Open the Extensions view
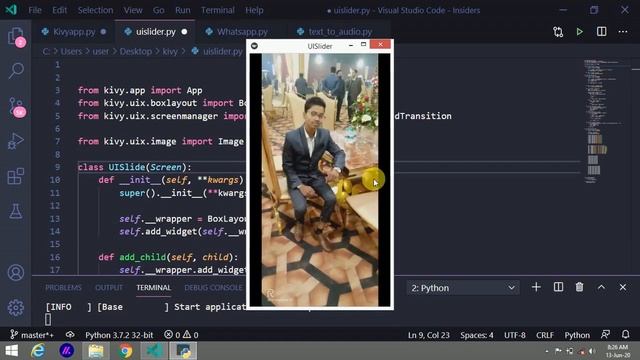Screen dimensions: 640x360 point(16,176)
